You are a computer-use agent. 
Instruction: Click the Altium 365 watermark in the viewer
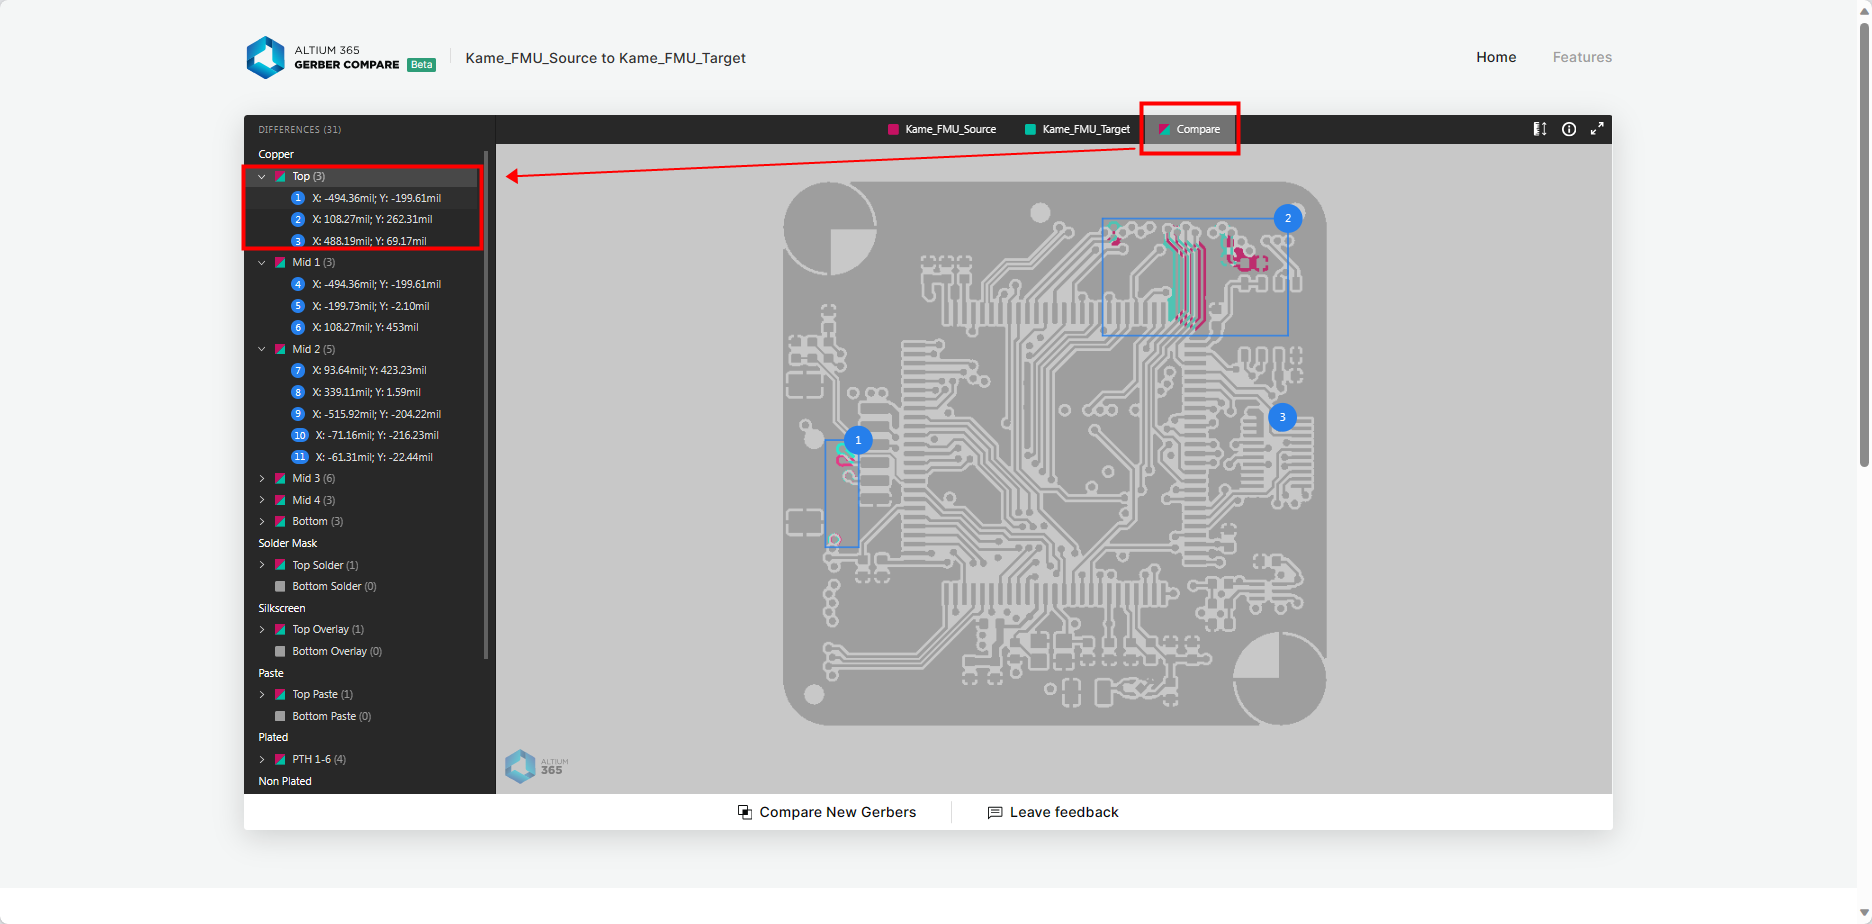click(537, 767)
